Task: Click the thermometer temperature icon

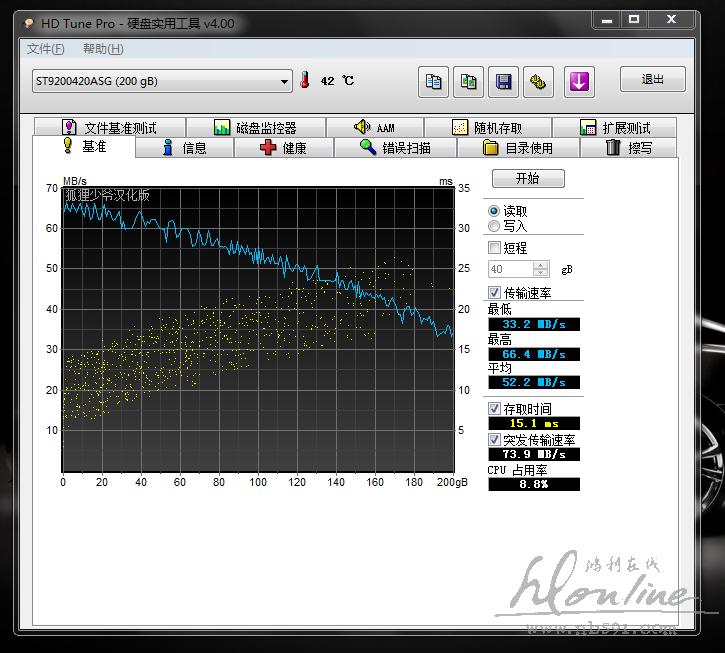Action: 304,81
